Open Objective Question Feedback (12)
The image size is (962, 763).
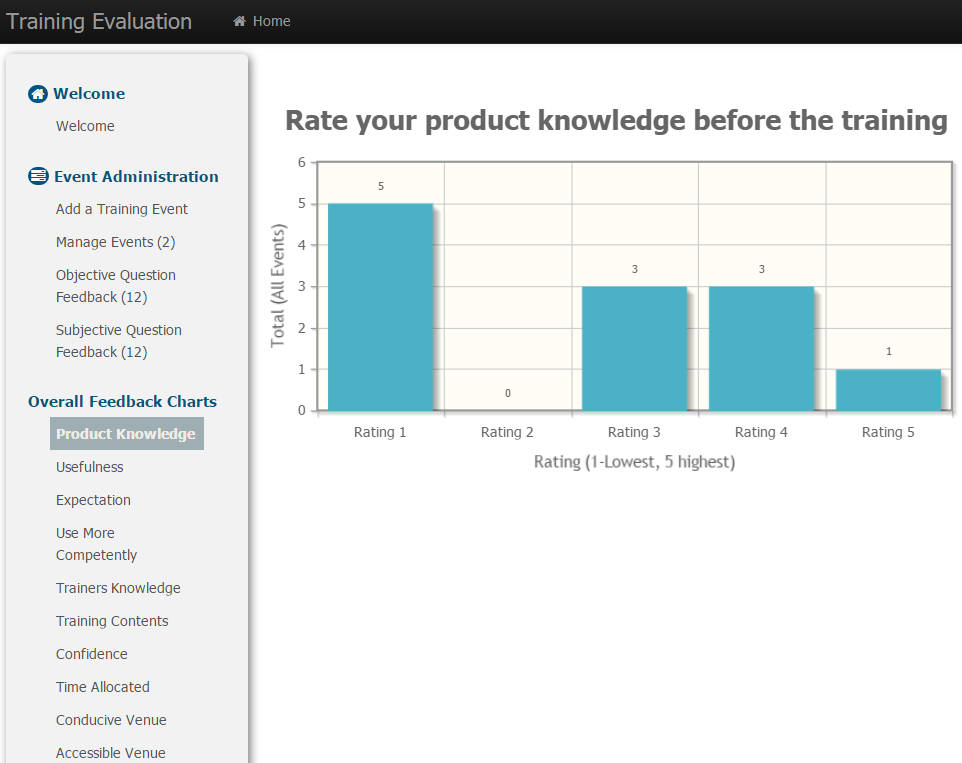pyautogui.click(x=115, y=286)
